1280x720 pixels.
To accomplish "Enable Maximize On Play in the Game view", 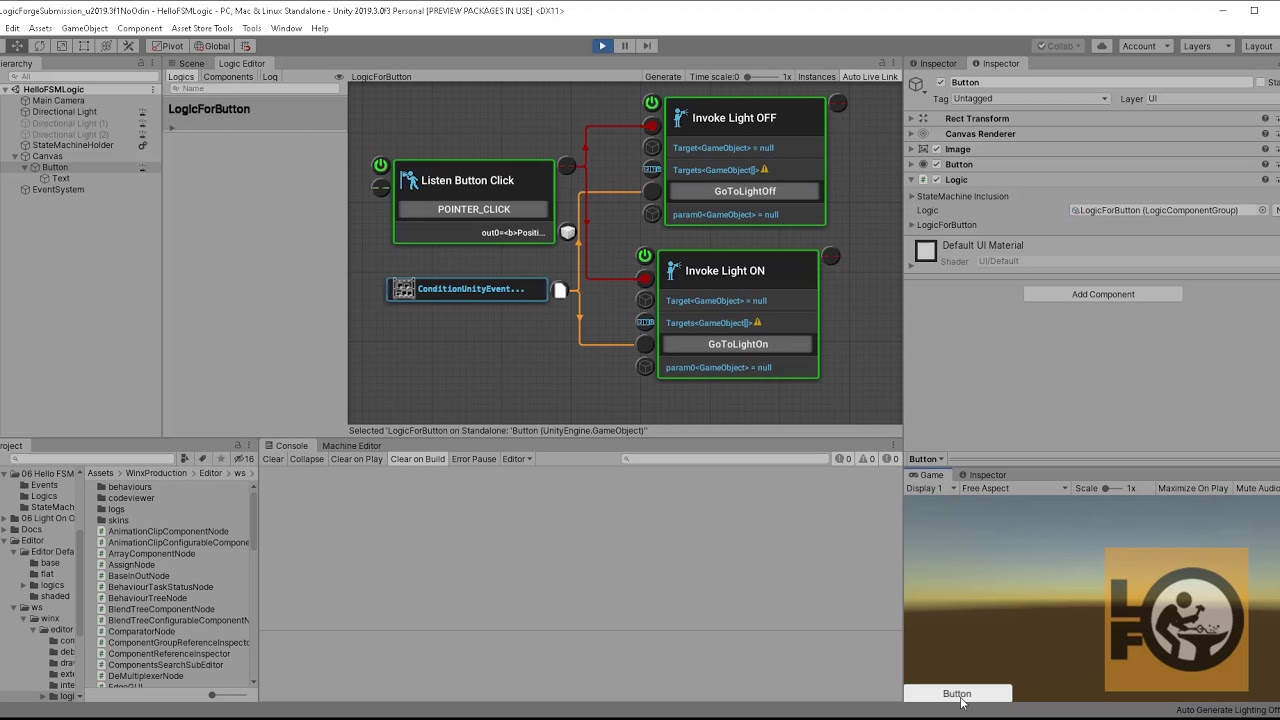I will tap(1193, 488).
